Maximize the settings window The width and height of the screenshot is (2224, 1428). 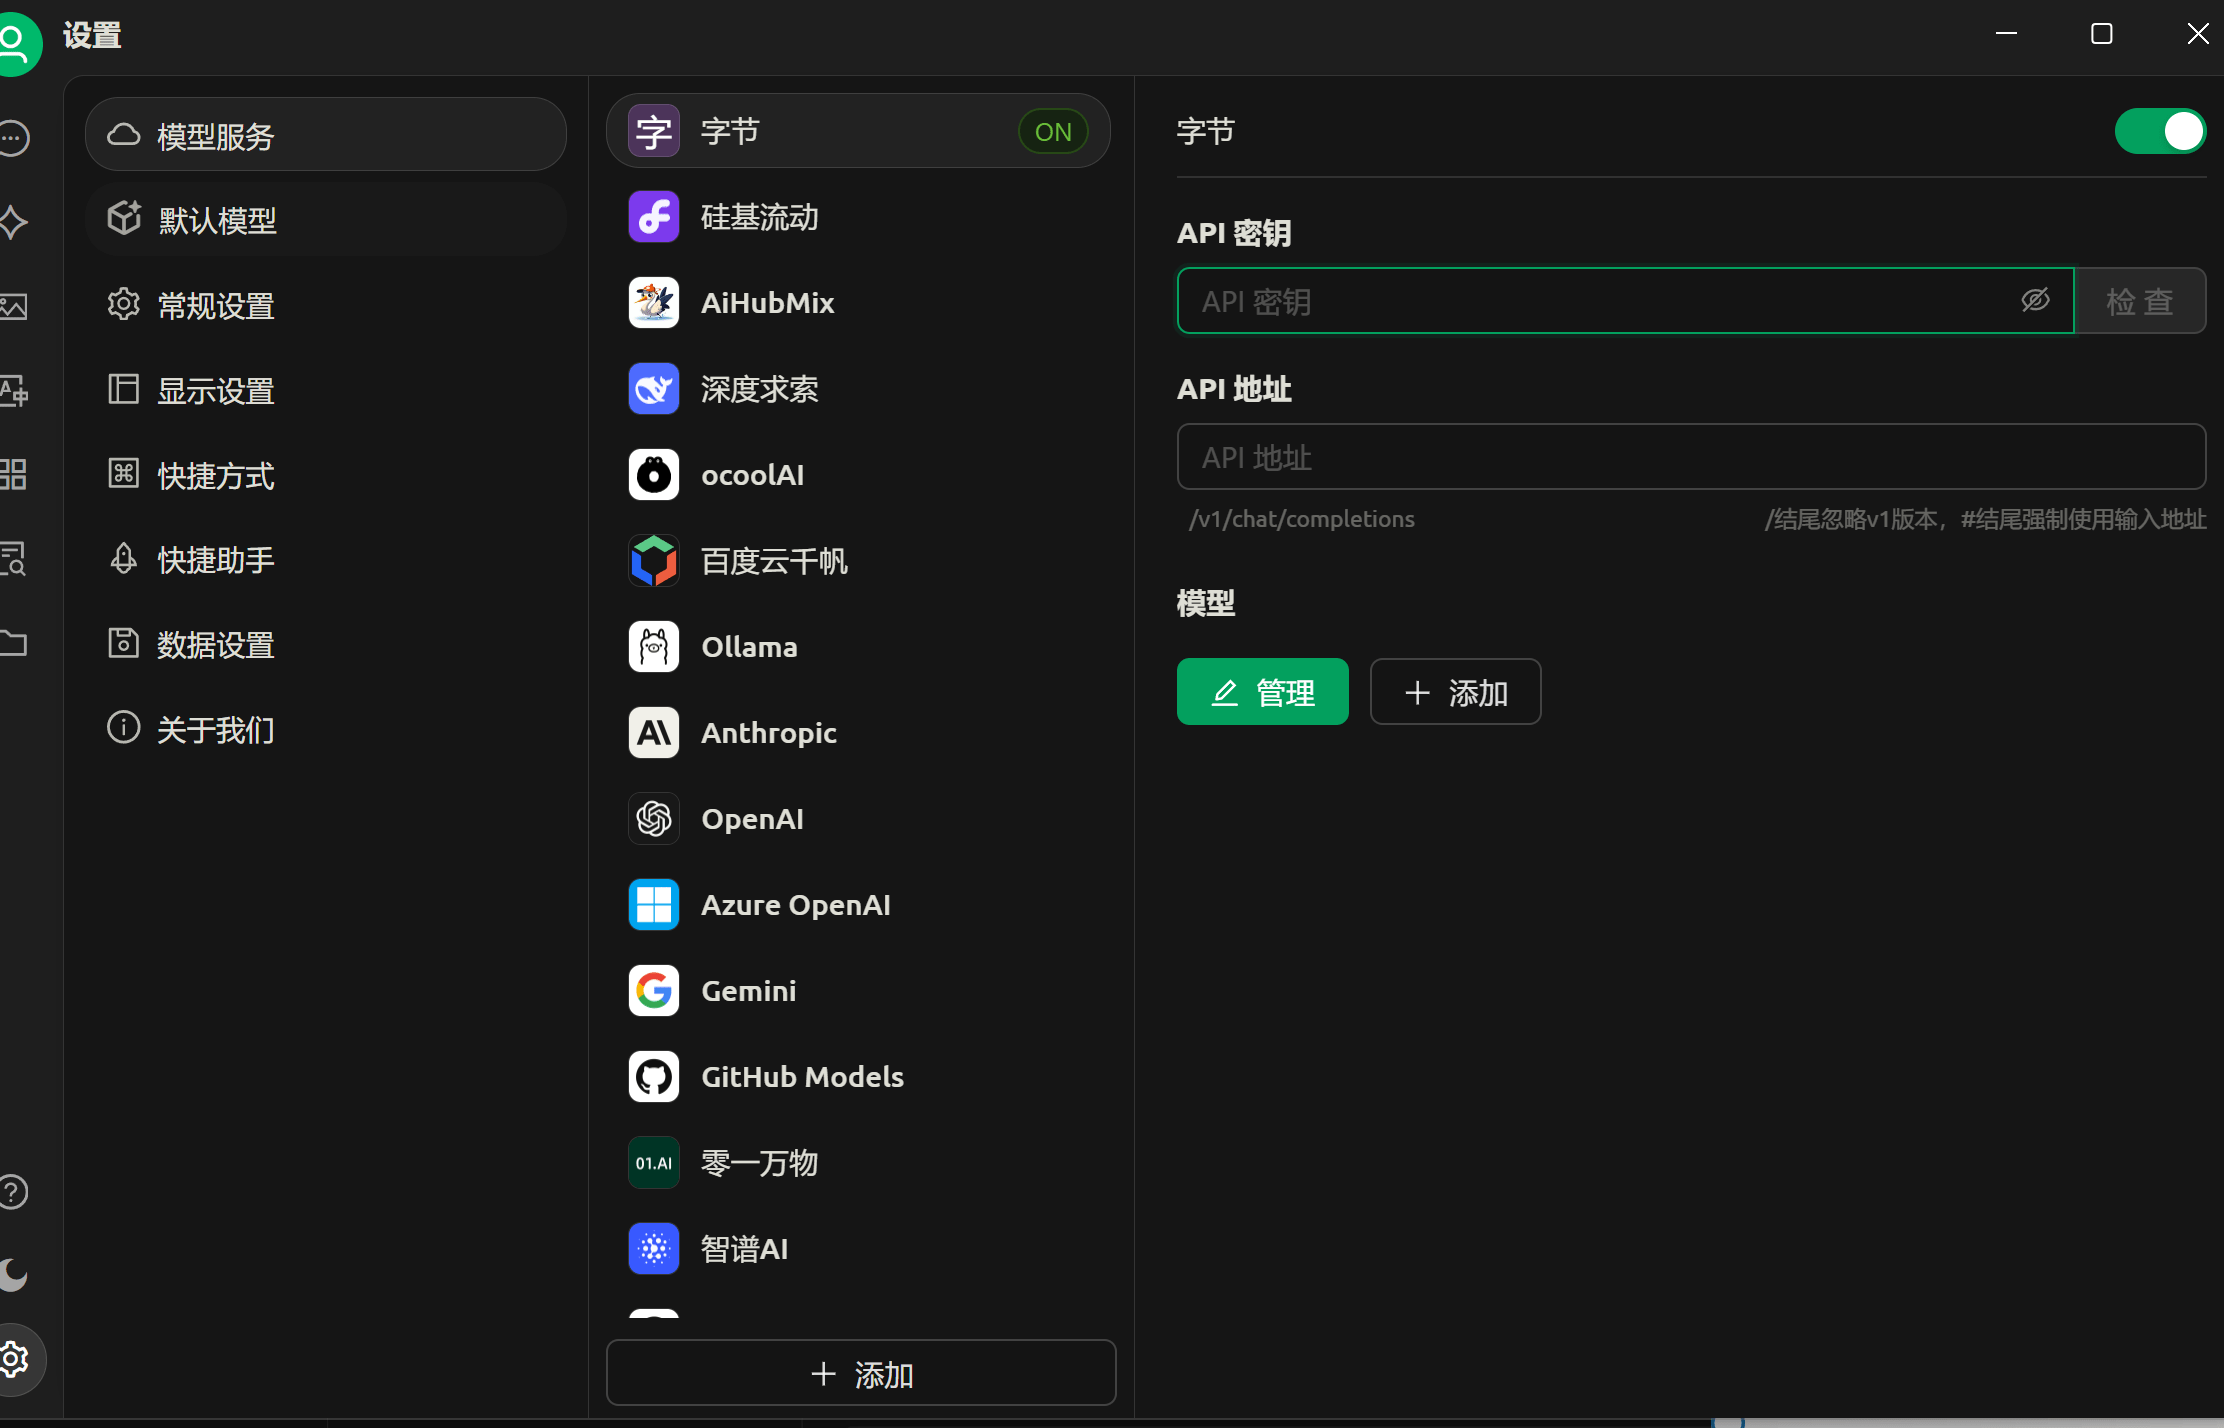click(x=2102, y=34)
